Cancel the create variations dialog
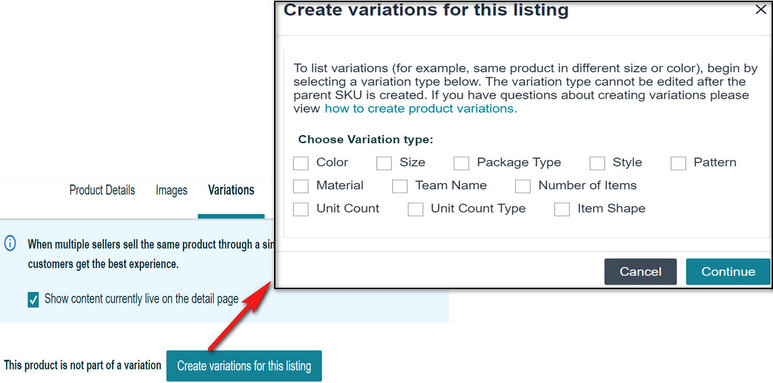 click(640, 272)
